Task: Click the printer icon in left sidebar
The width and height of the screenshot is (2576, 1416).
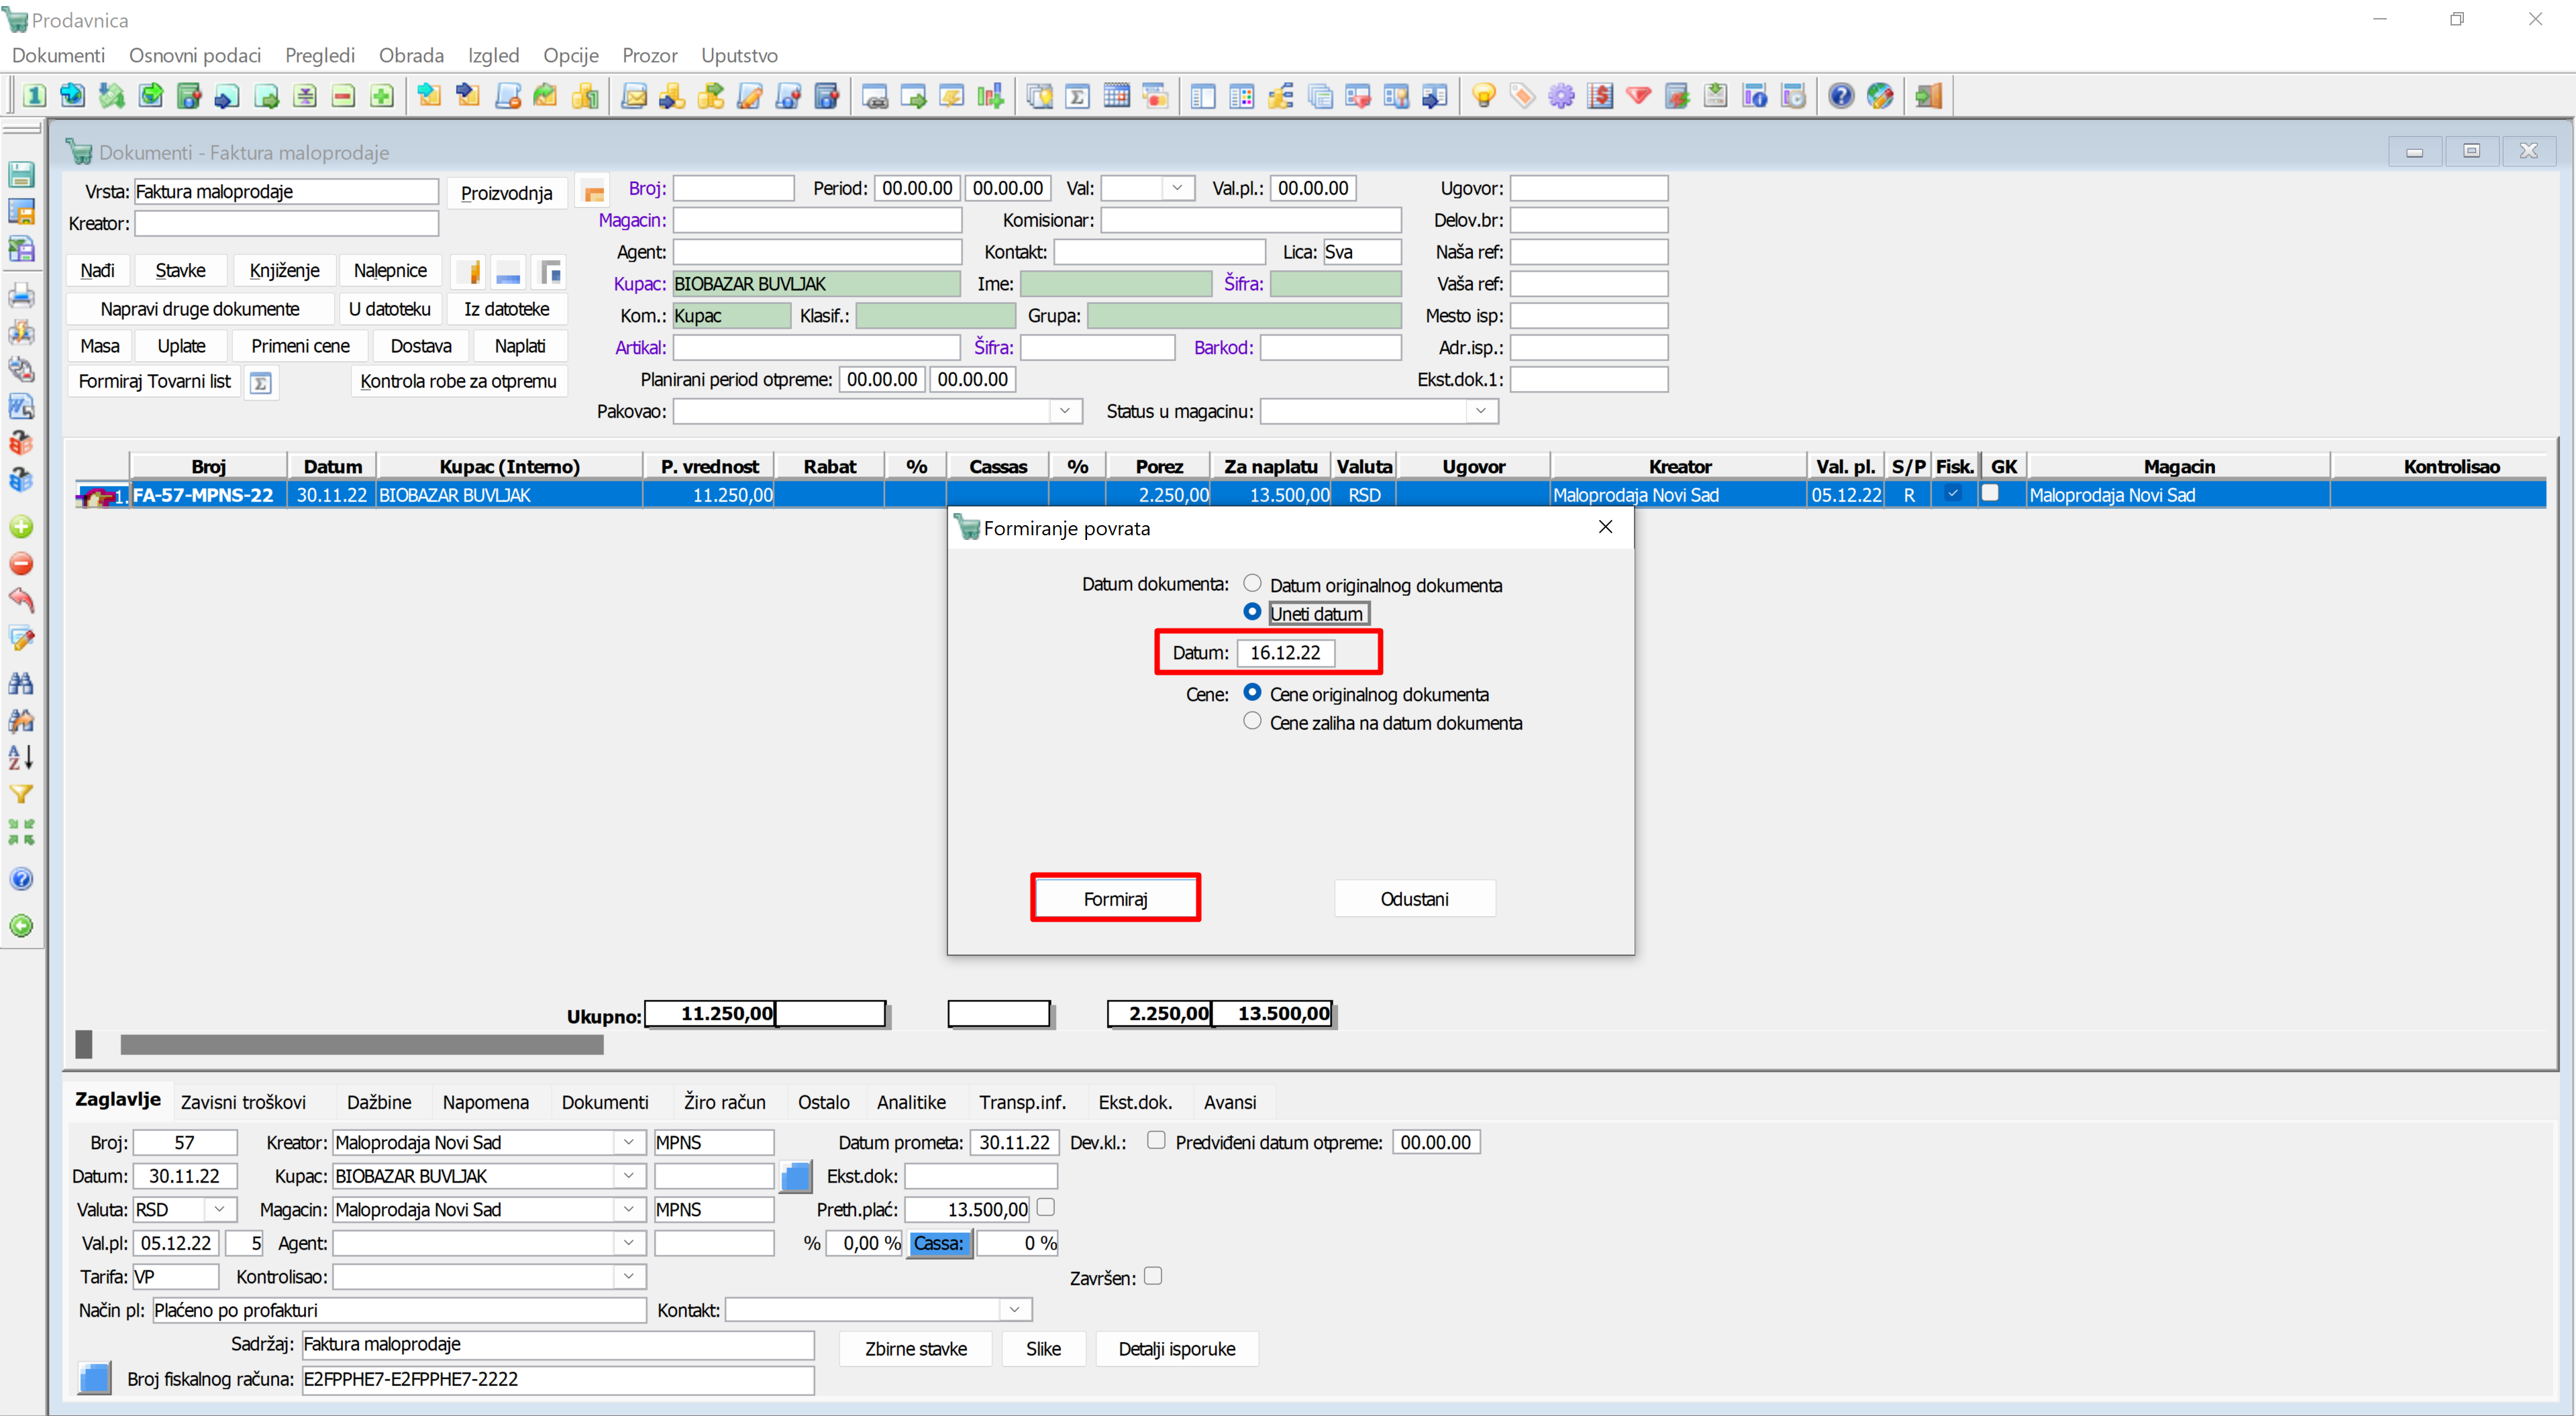Action: coord(21,296)
